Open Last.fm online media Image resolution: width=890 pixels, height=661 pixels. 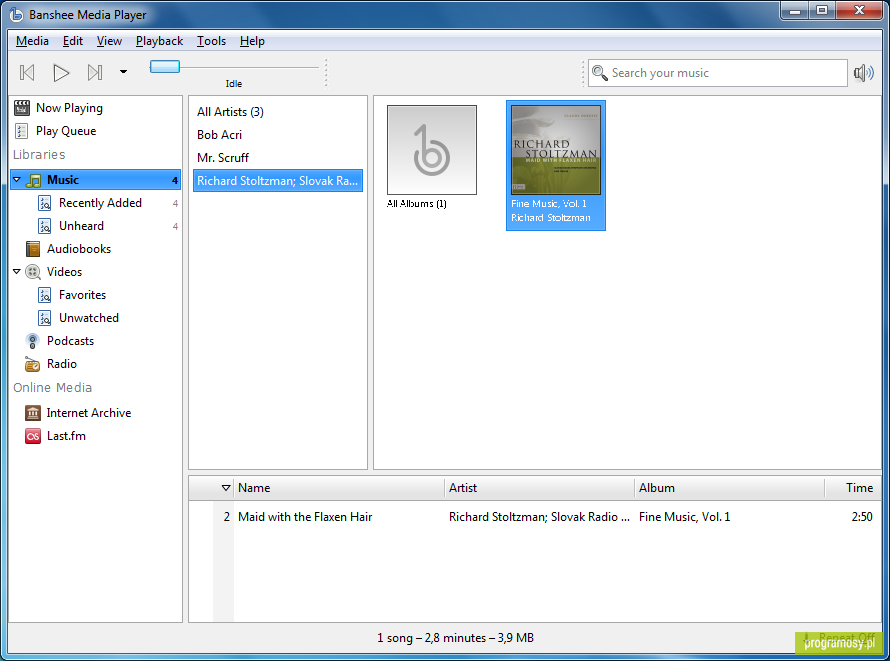(x=66, y=436)
